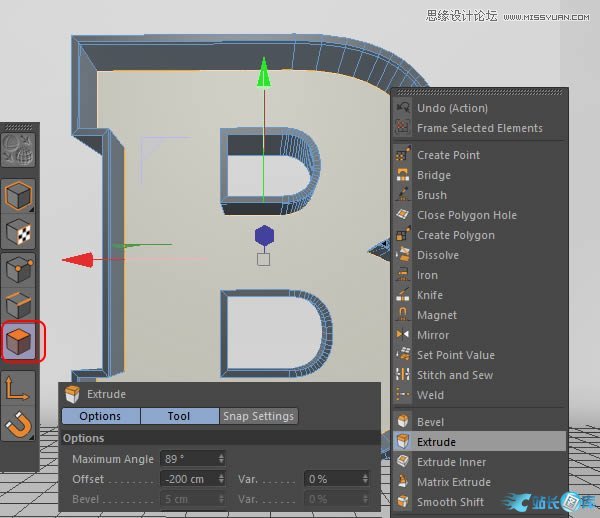Click the Maximum Angle stepper arrows

click(x=221, y=459)
